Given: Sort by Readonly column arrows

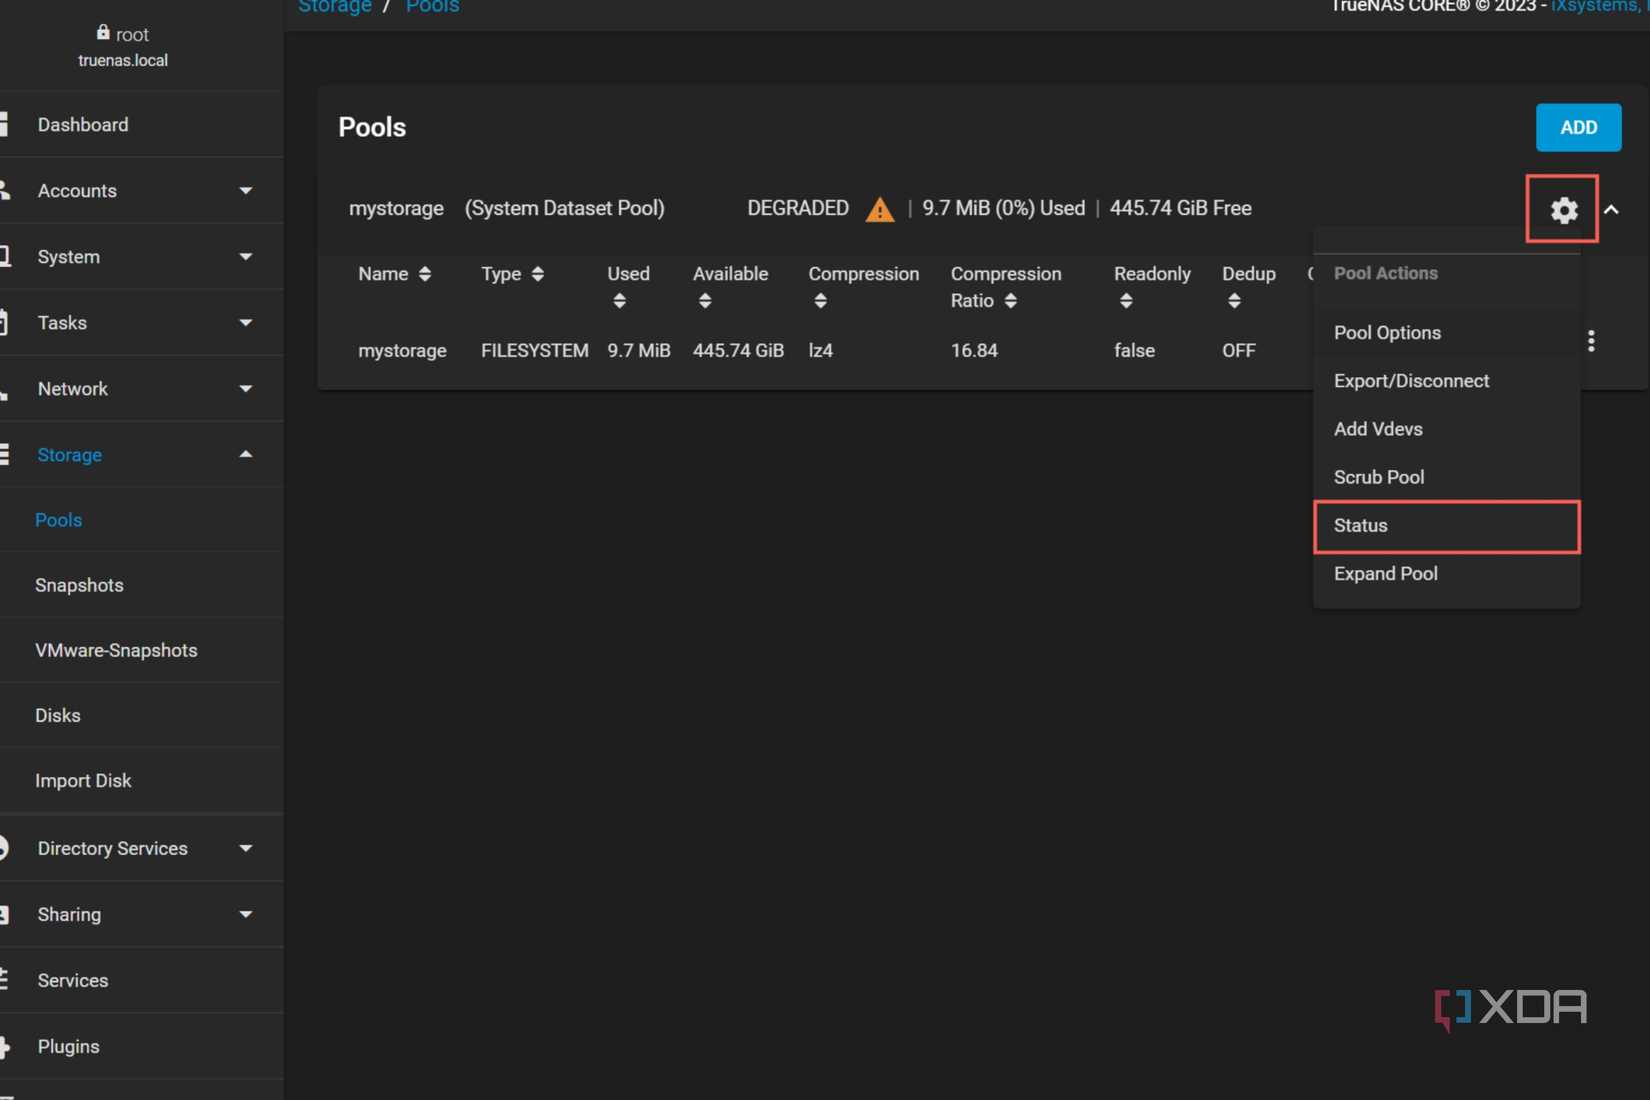Looking at the screenshot, I should click(1126, 301).
